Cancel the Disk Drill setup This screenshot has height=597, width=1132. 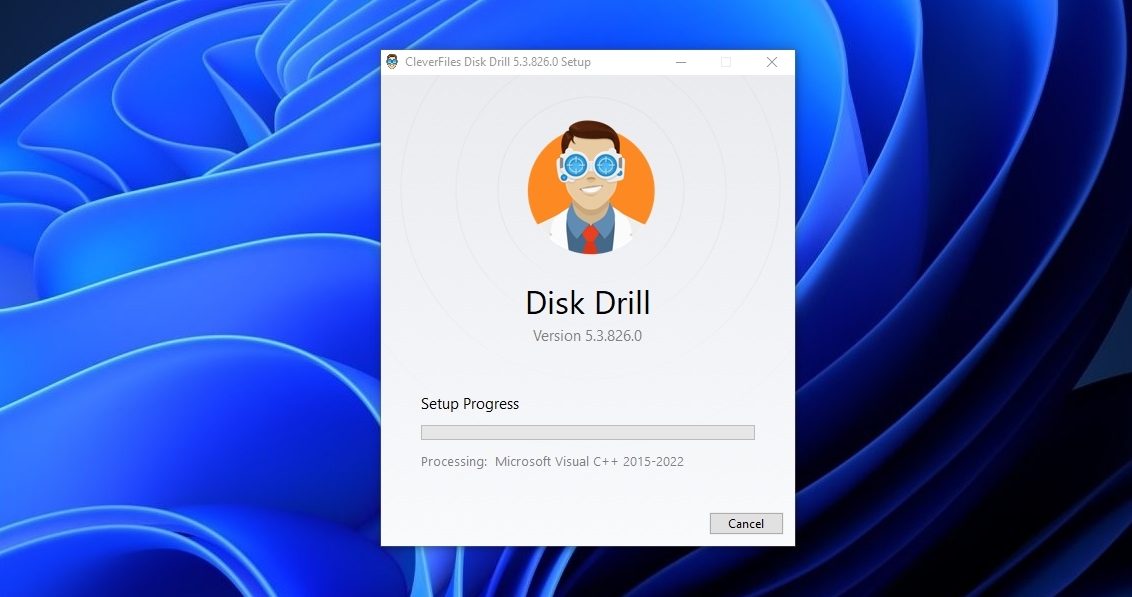746,523
